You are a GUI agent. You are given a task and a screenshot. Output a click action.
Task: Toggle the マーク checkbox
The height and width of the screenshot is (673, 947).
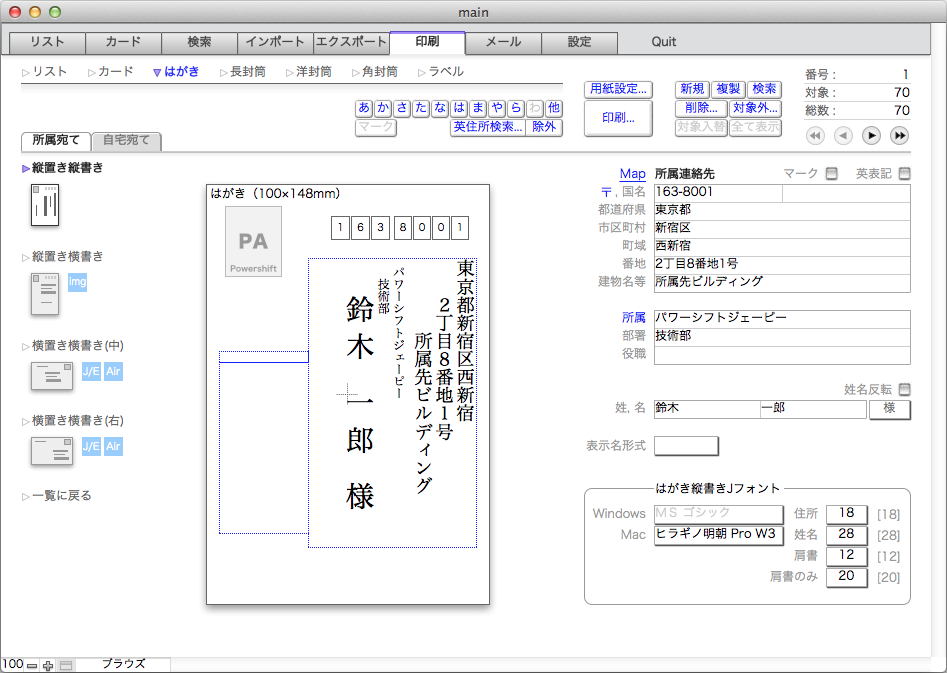point(832,173)
